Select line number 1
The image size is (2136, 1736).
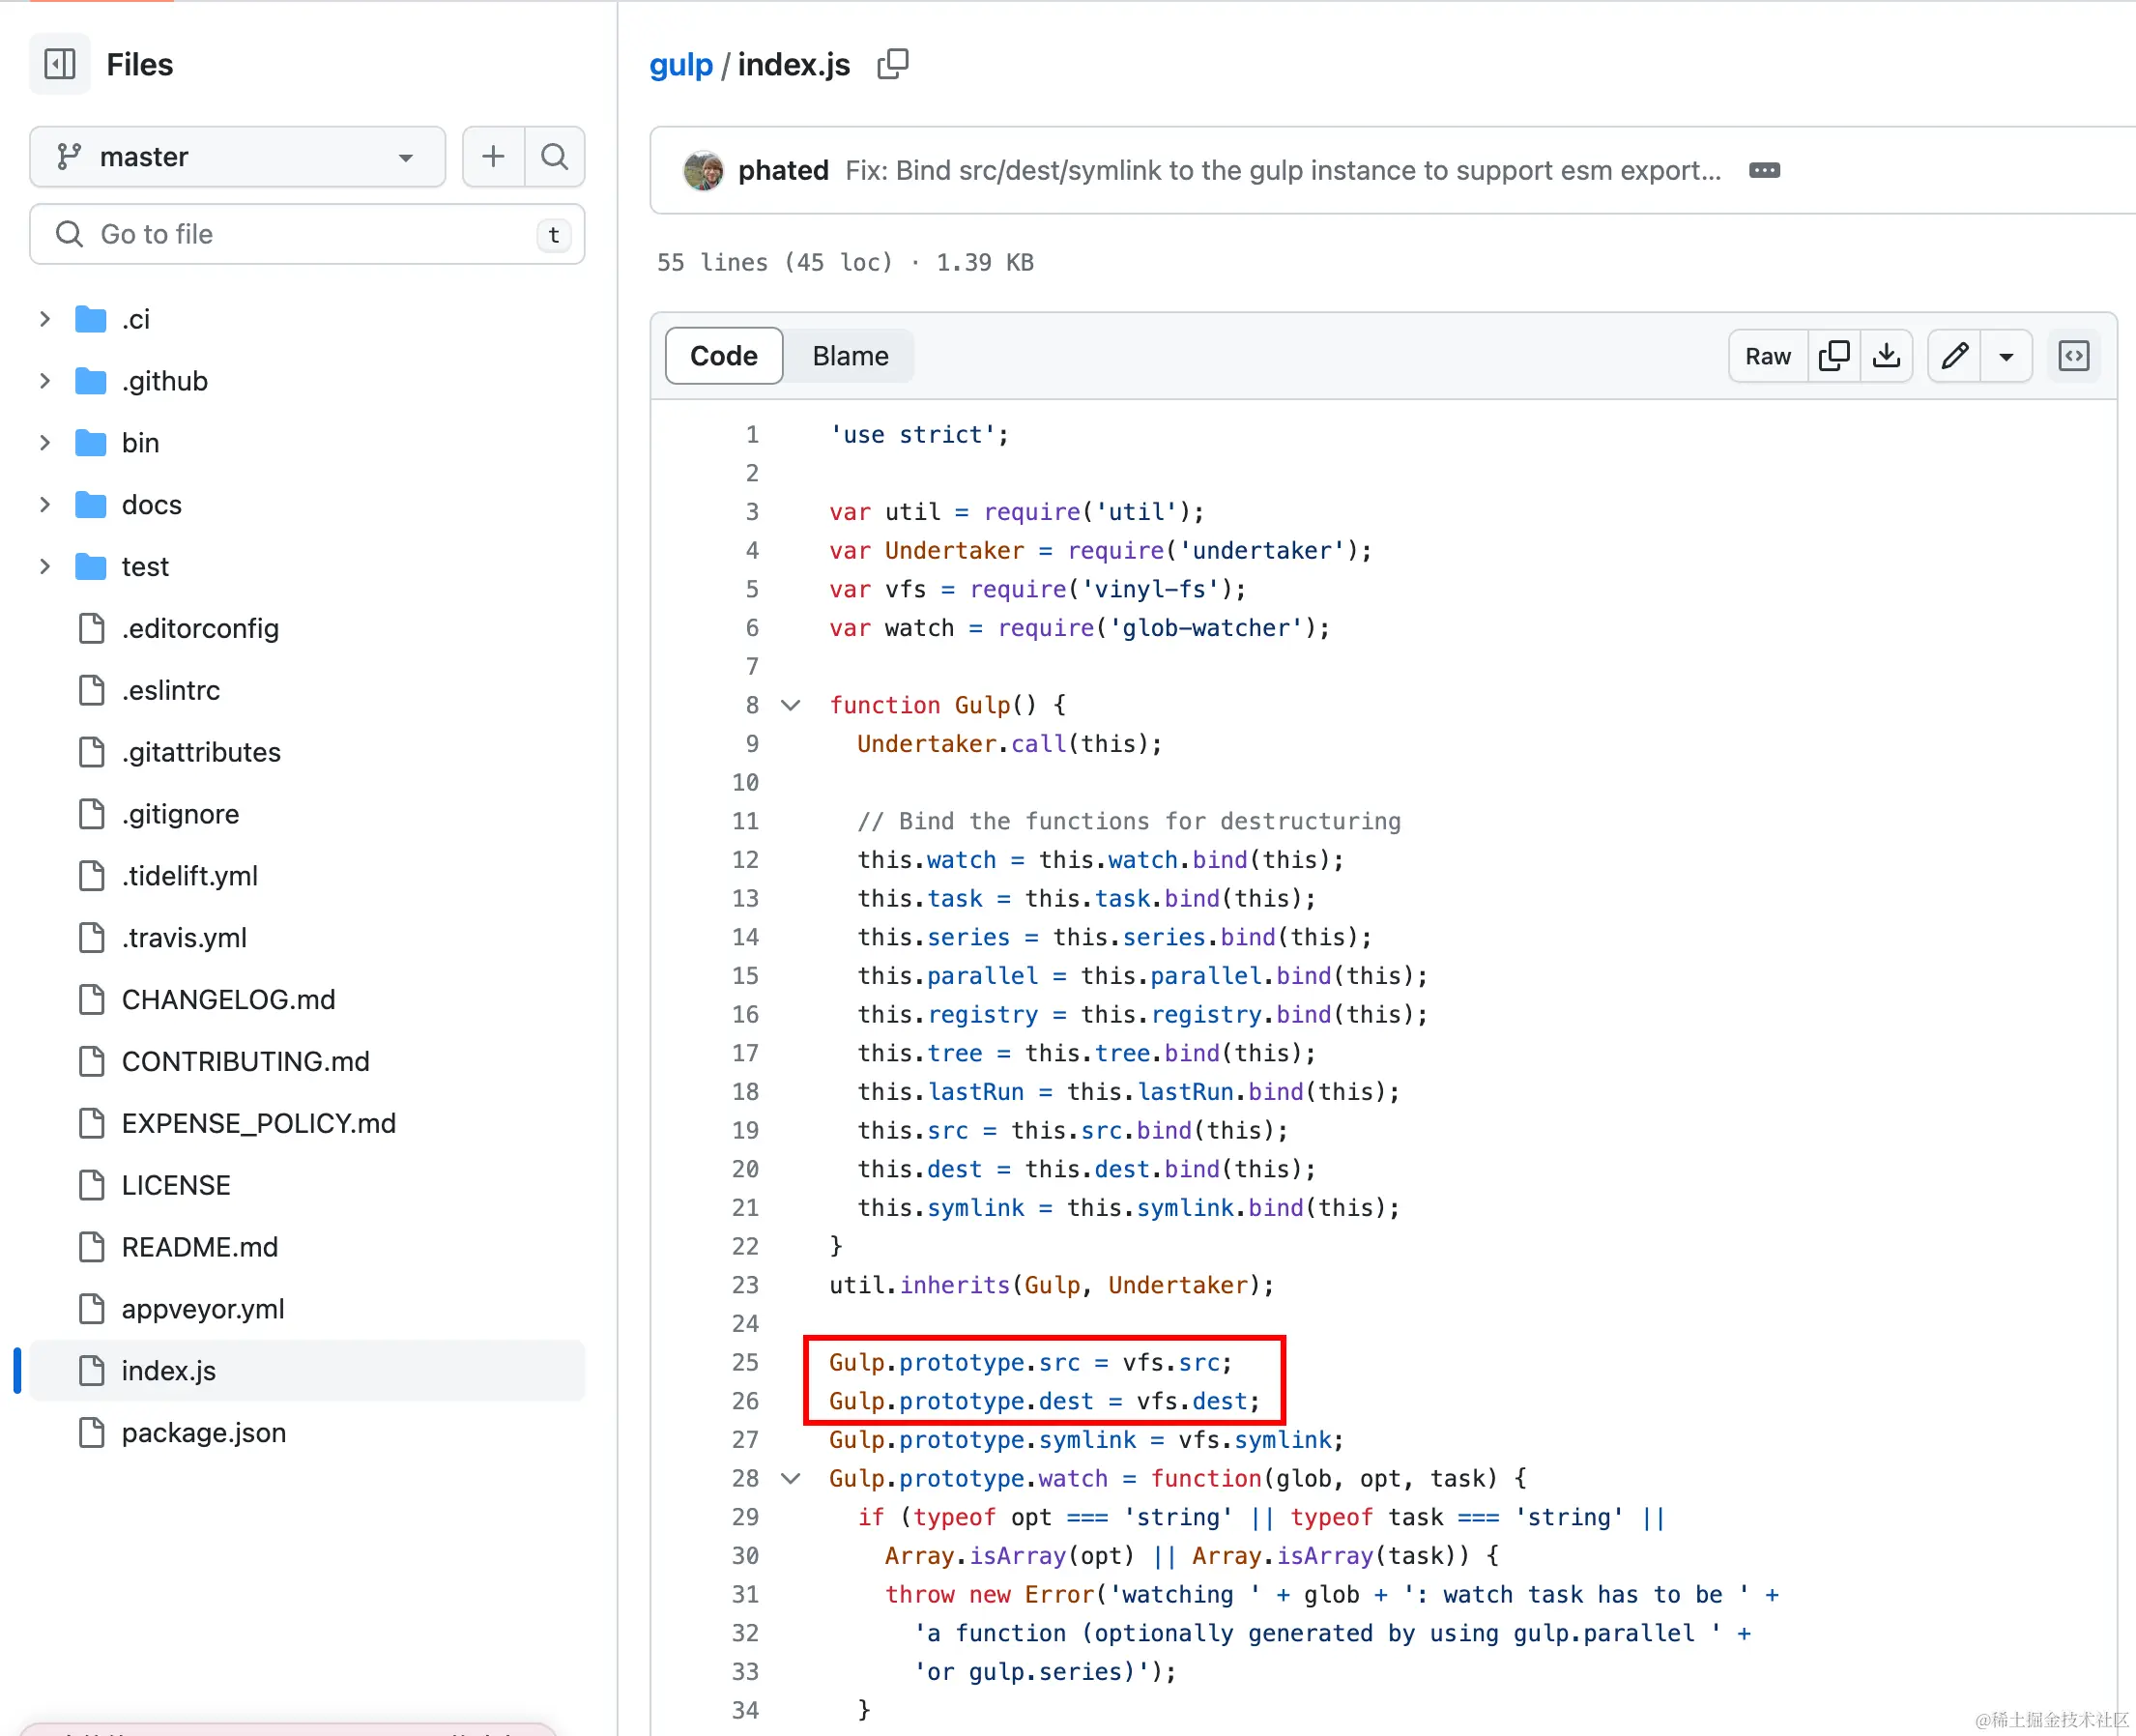752,435
